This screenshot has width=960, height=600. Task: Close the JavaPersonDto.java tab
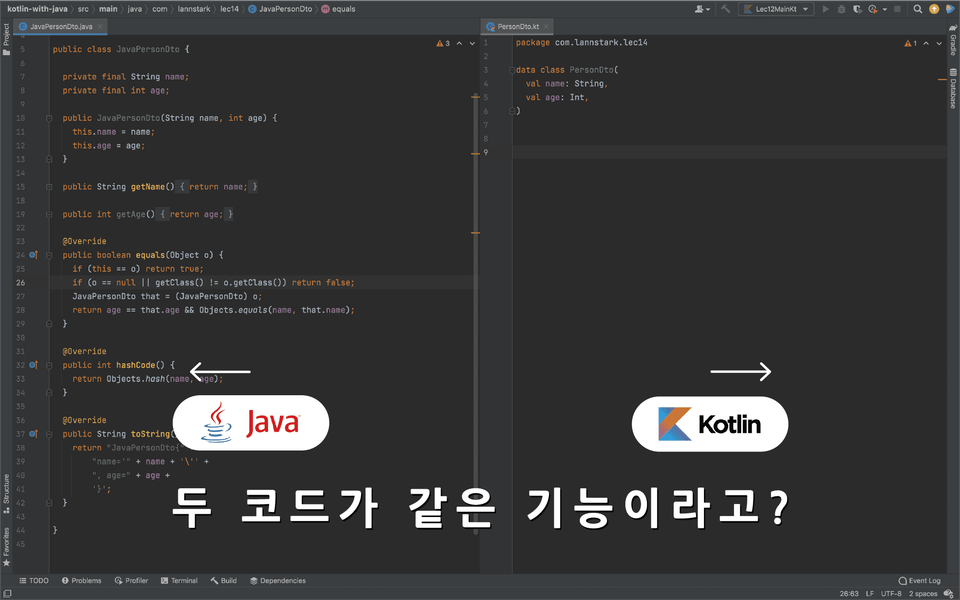pos(100,26)
